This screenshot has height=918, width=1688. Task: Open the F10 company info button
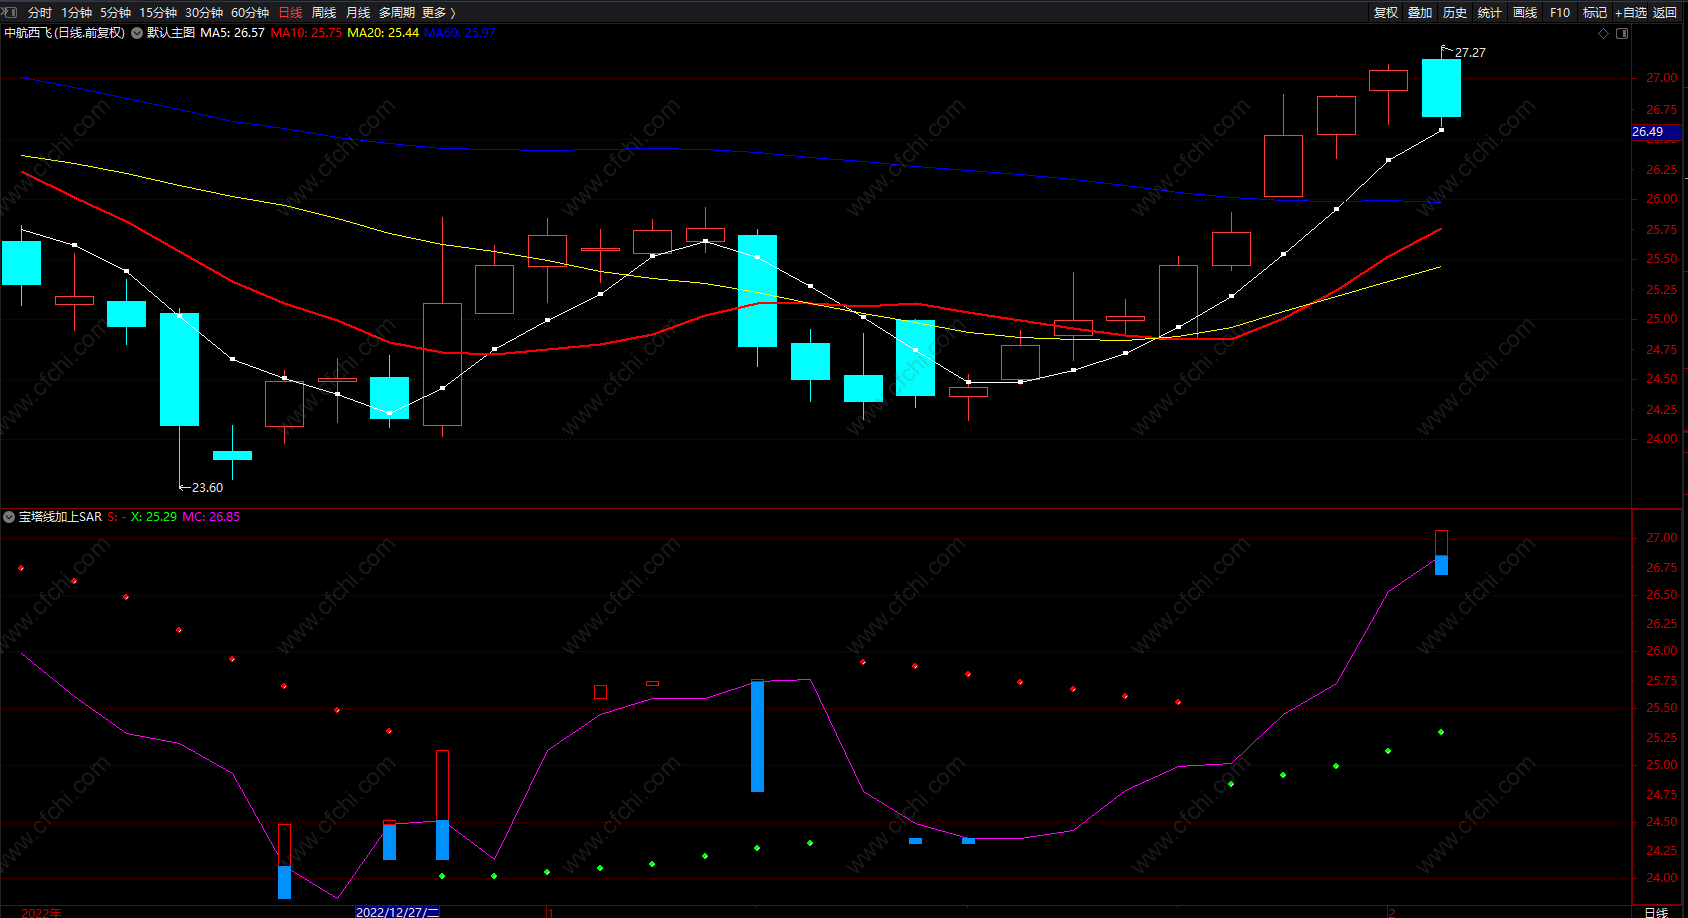click(1560, 13)
